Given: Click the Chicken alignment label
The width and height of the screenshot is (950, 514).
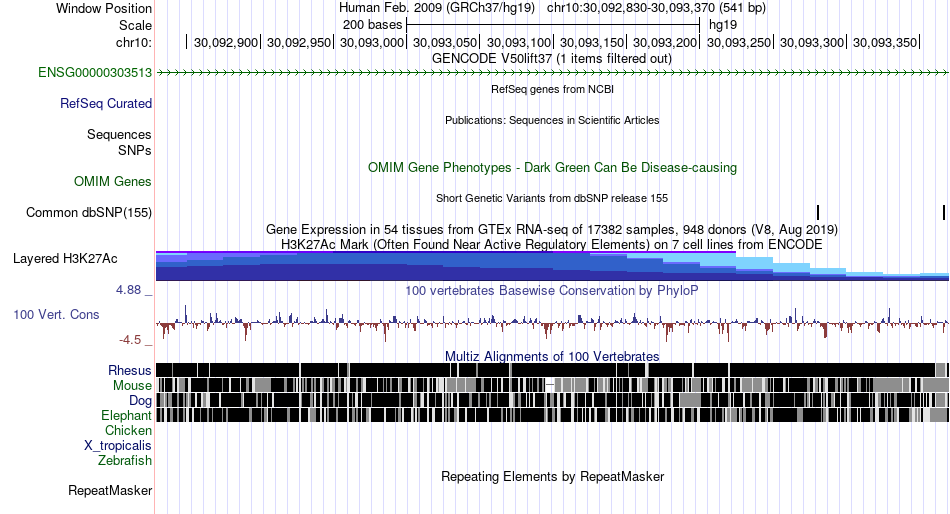Looking at the screenshot, I should [128, 430].
